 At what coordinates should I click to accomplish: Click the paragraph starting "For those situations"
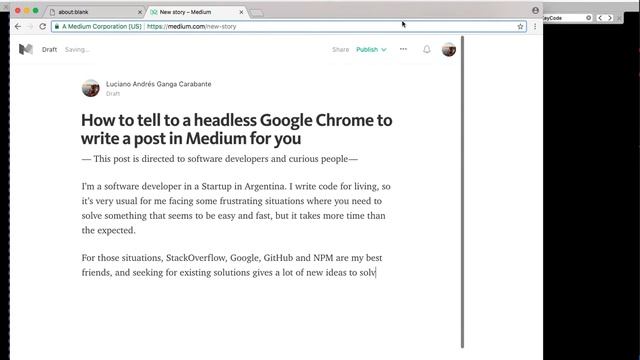(x=232, y=265)
